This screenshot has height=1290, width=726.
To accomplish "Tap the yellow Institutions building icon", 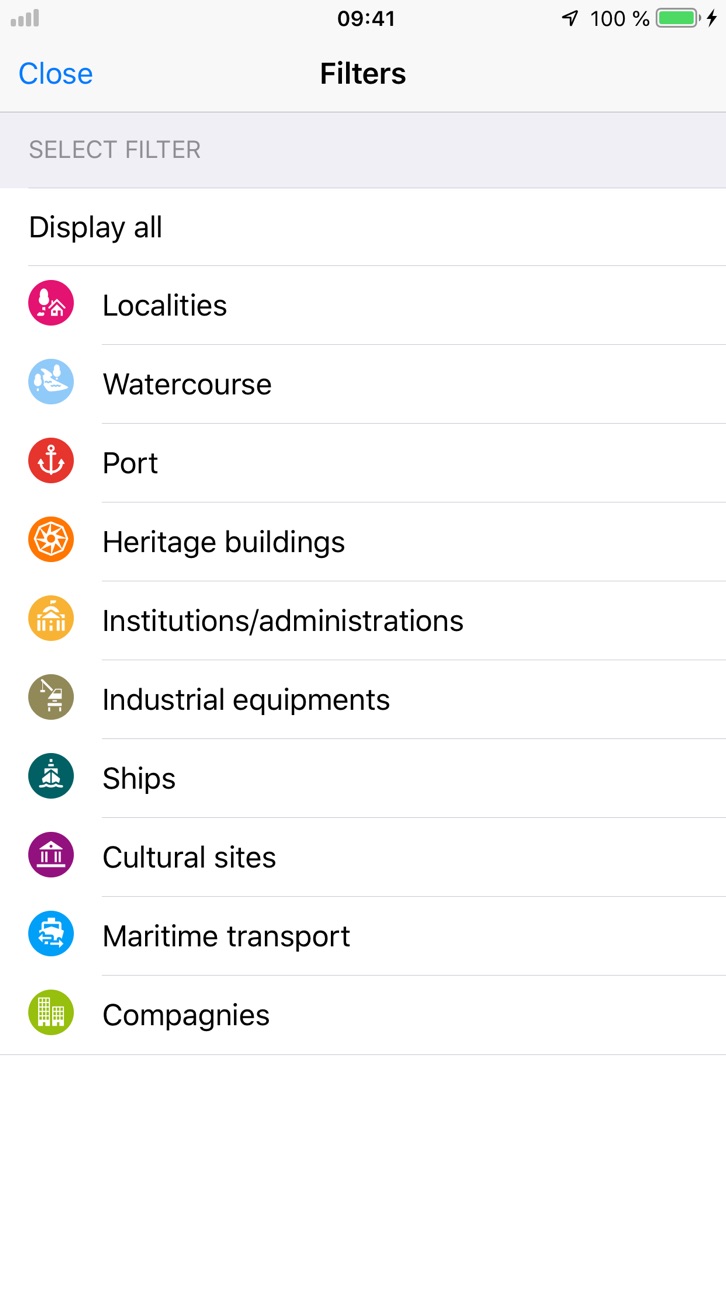I will (x=51, y=619).
